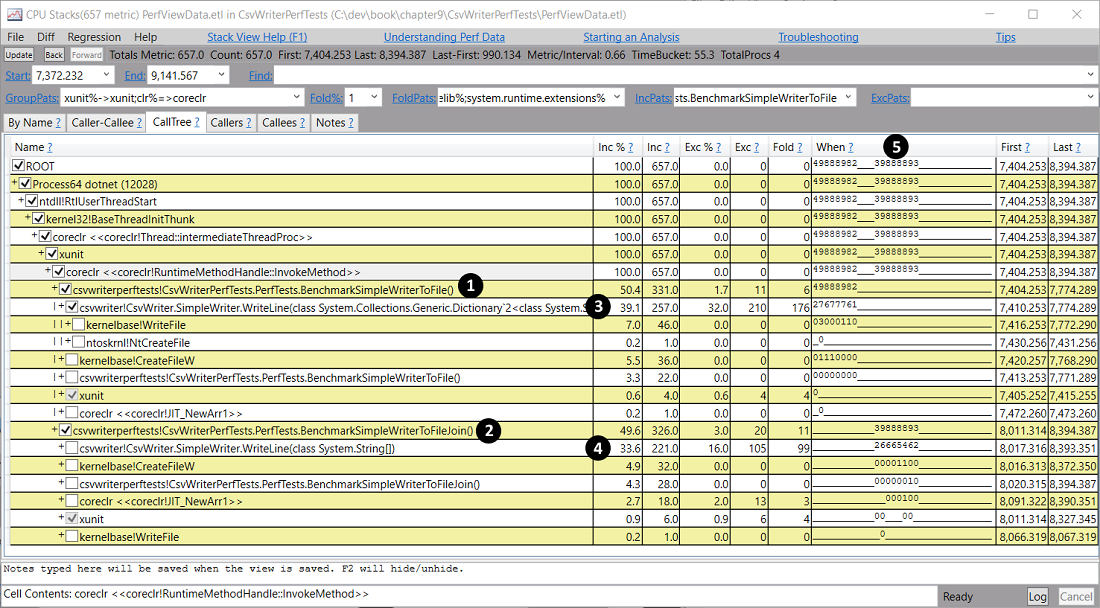Image resolution: width=1100 pixels, height=608 pixels.
Task: Click the PerfView icon in the title bar
Action: pos(14,13)
